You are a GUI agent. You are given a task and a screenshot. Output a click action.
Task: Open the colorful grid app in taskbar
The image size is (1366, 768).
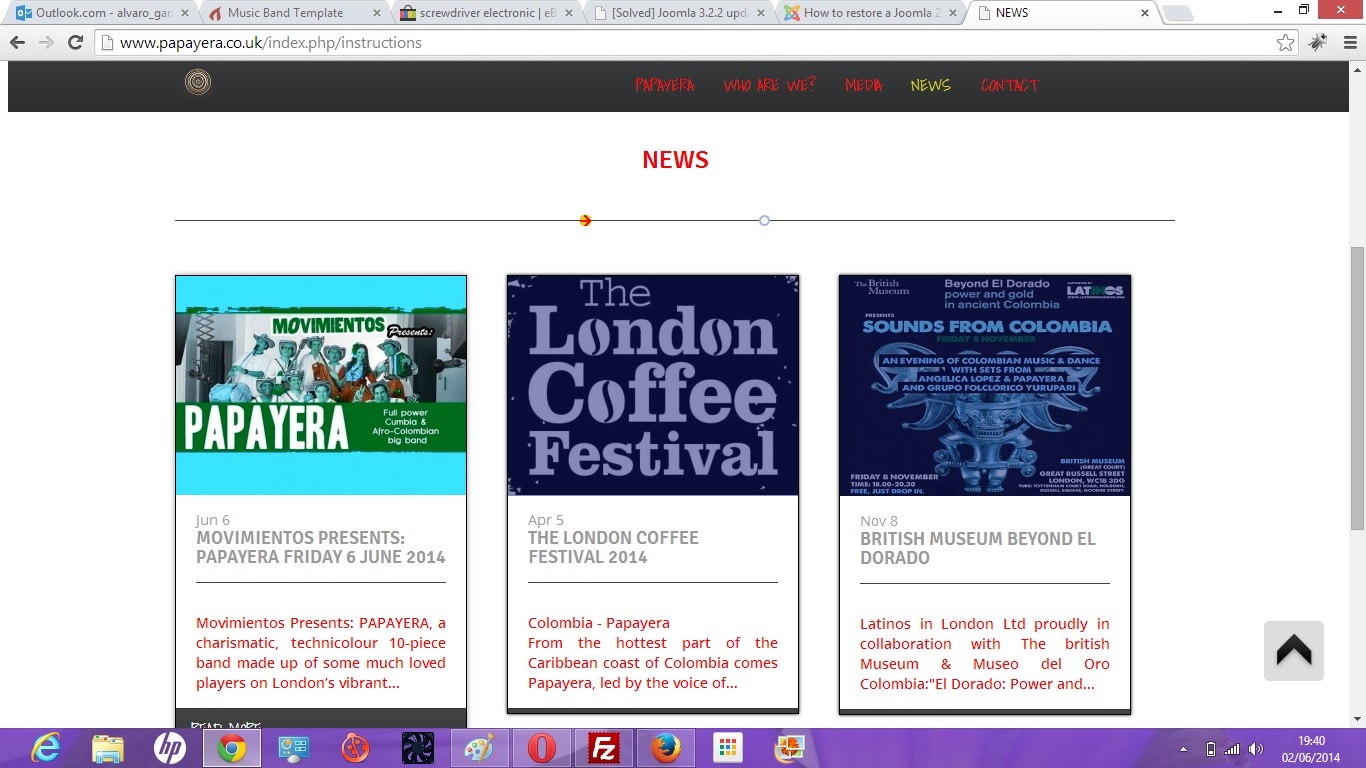point(728,748)
